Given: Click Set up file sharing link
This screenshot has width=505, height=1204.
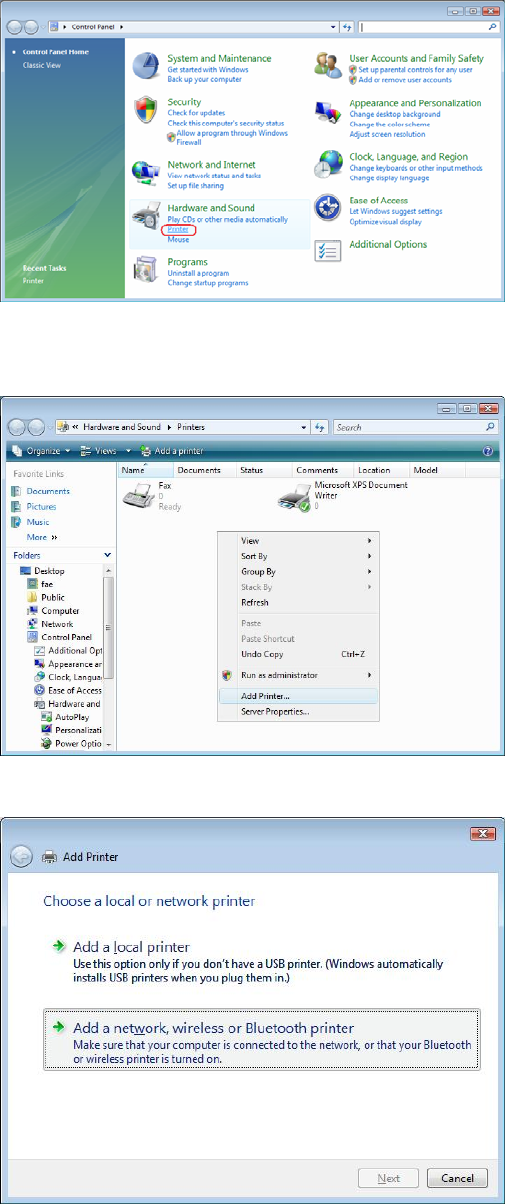Looking at the screenshot, I should coord(195,186).
